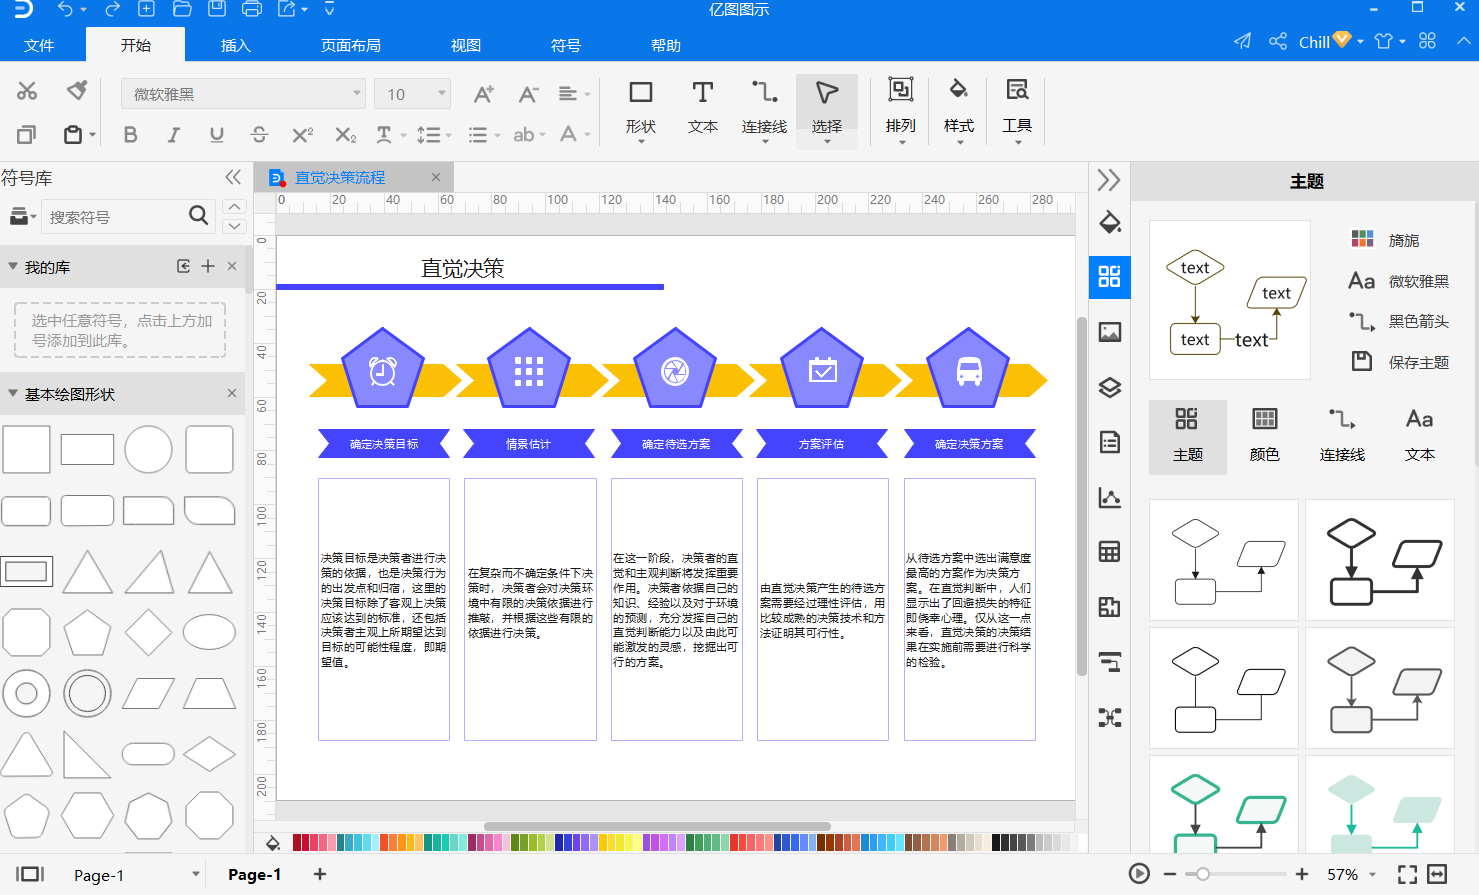Toggle Bold formatting
1479x895 pixels.
click(130, 134)
